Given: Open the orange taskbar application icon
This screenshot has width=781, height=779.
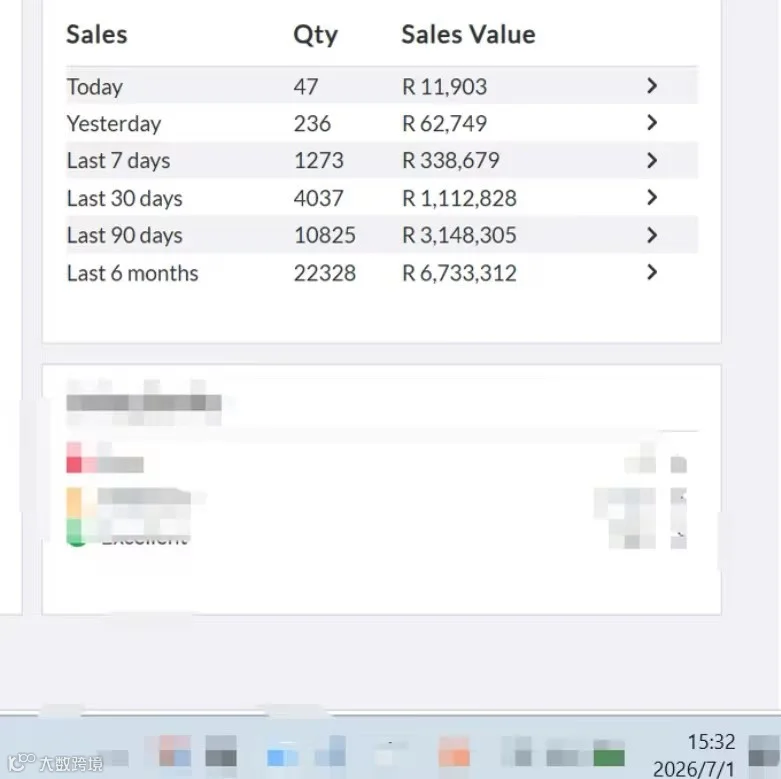Looking at the screenshot, I should point(454,752).
